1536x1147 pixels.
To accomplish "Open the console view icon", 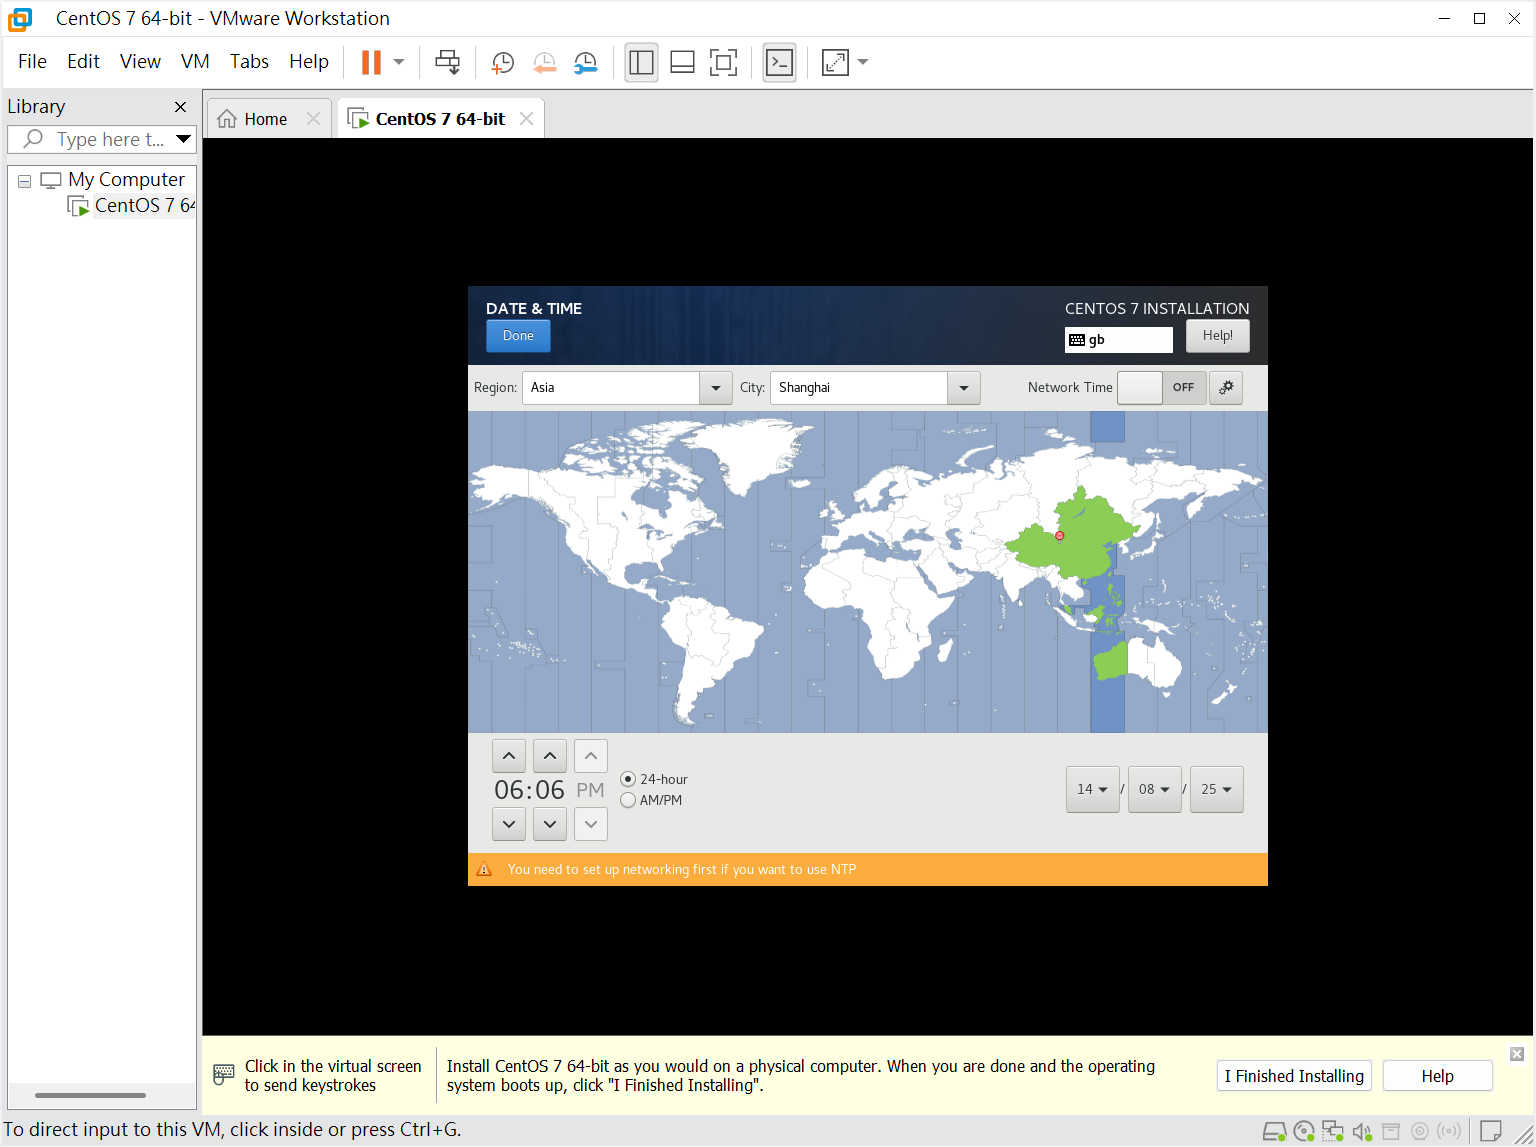I will (779, 62).
